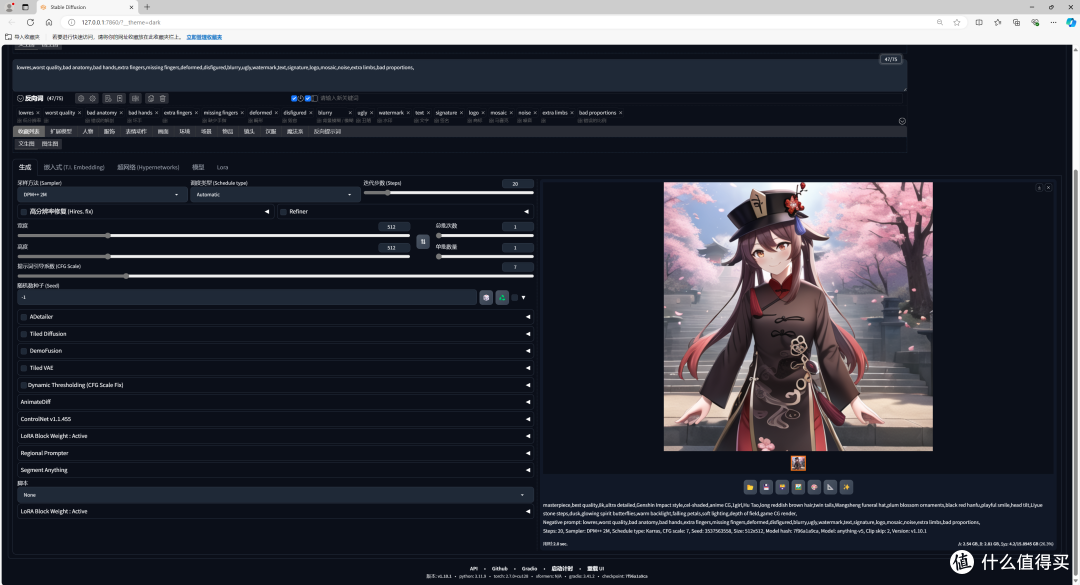The width and height of the screenshot is (1080, 585).
Task: Click the trash icon in the negative prompt toolbar
Action: coord(163,99)
